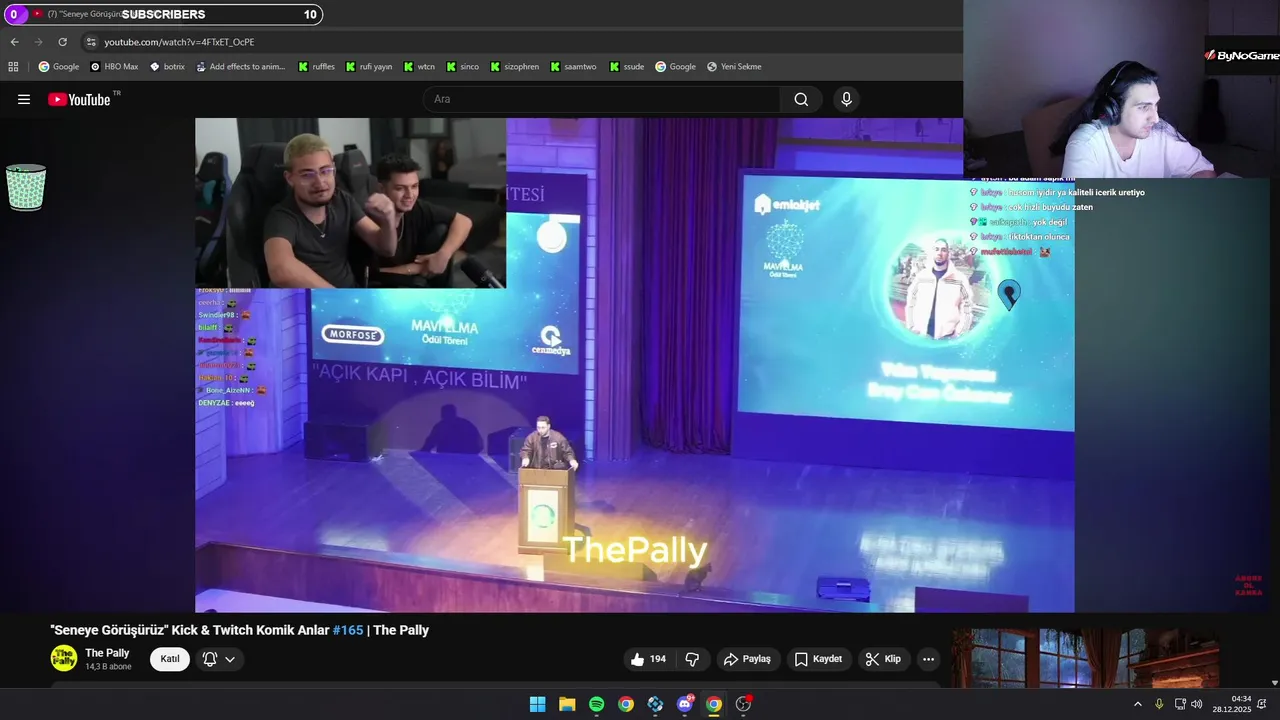Click the "14,3 B abone" subscriber count text
Screen dimensions: 1280x720
coord(108,667)
